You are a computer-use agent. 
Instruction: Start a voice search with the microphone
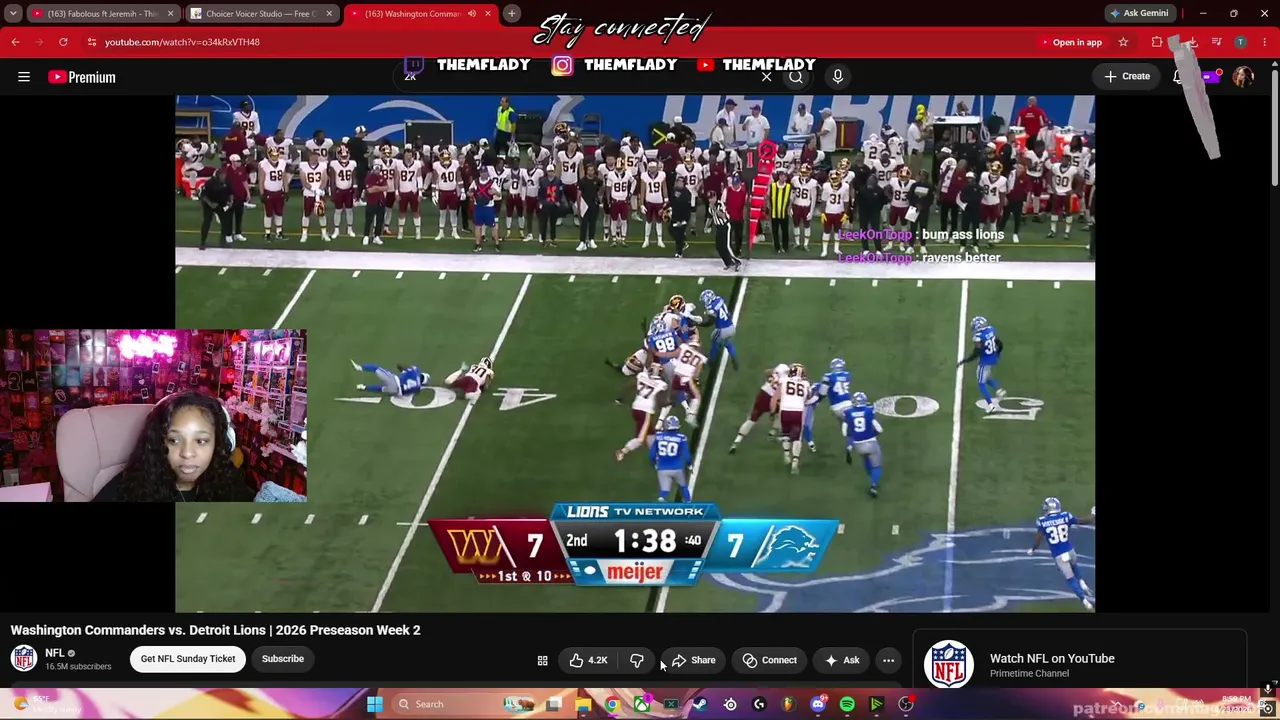point(838,76)
